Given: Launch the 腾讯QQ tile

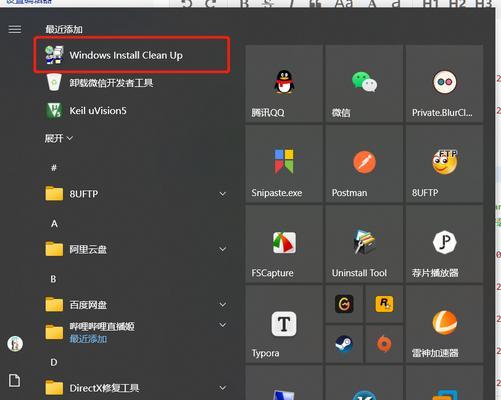Looking at the screenshot, I should [x=284, y=84].
